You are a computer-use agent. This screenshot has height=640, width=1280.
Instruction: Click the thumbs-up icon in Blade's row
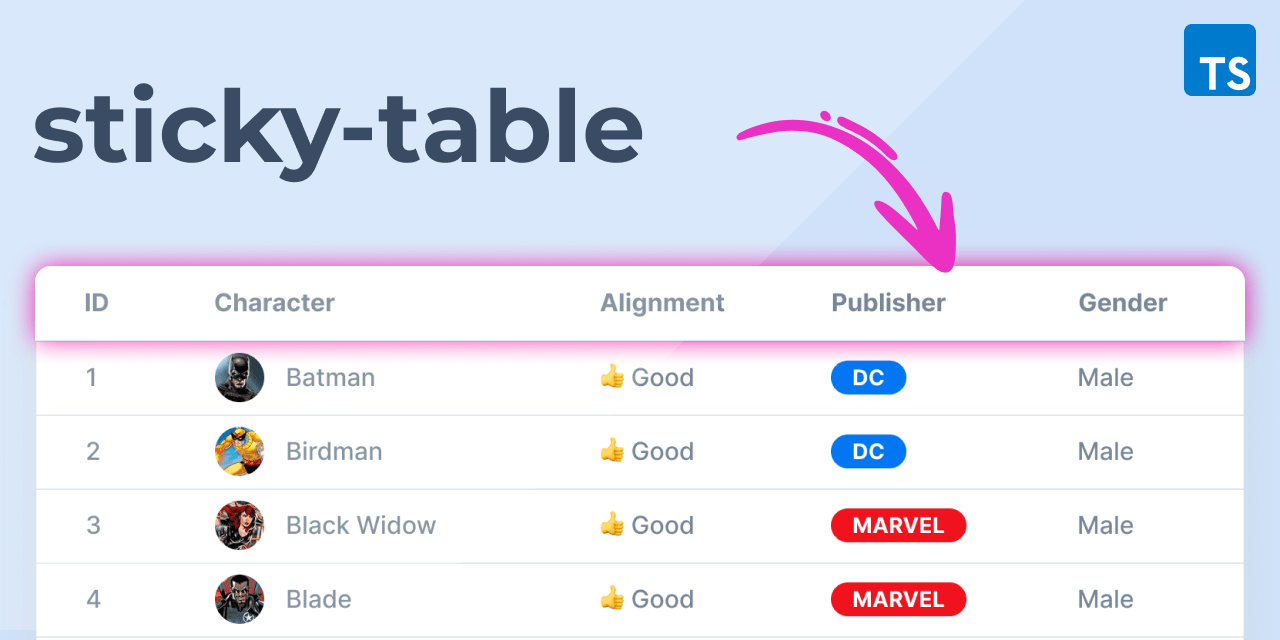click(611, 599)
